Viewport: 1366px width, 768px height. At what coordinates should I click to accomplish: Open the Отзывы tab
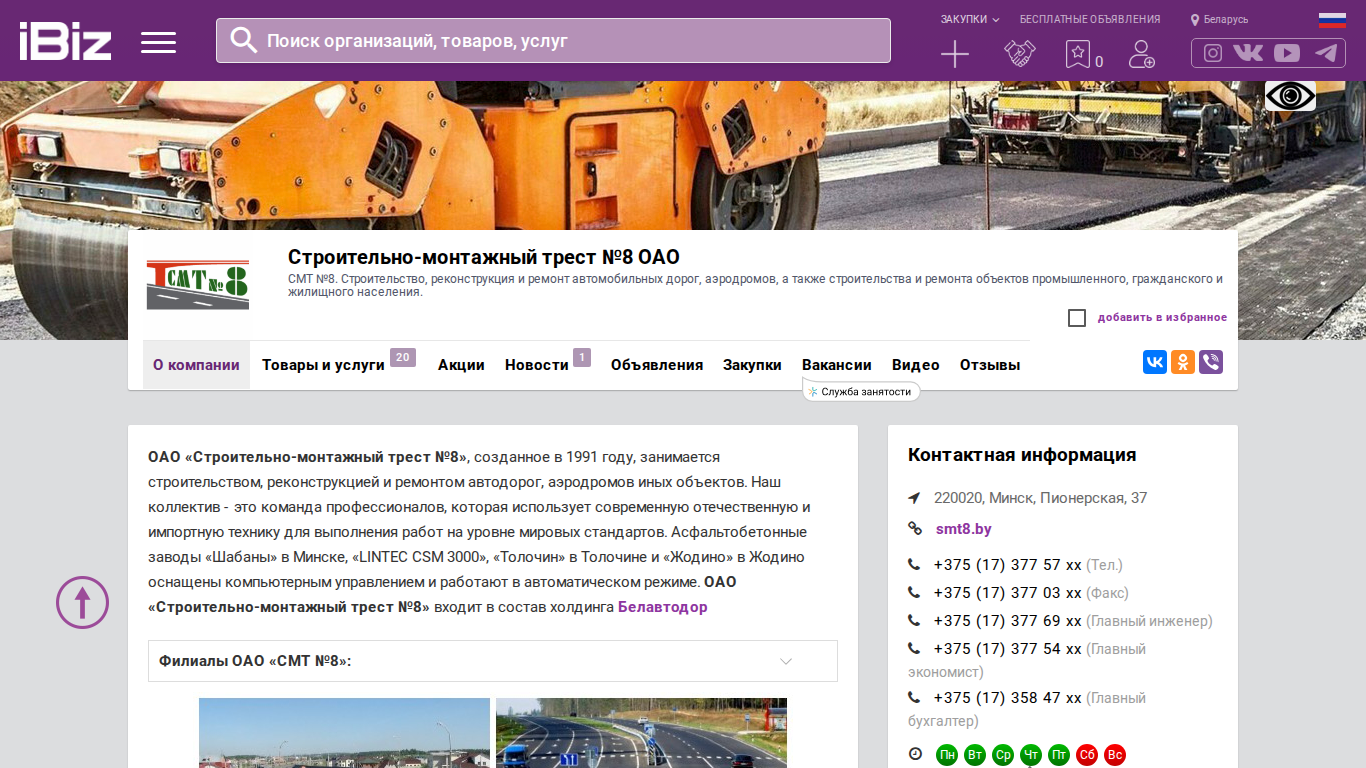990,365
